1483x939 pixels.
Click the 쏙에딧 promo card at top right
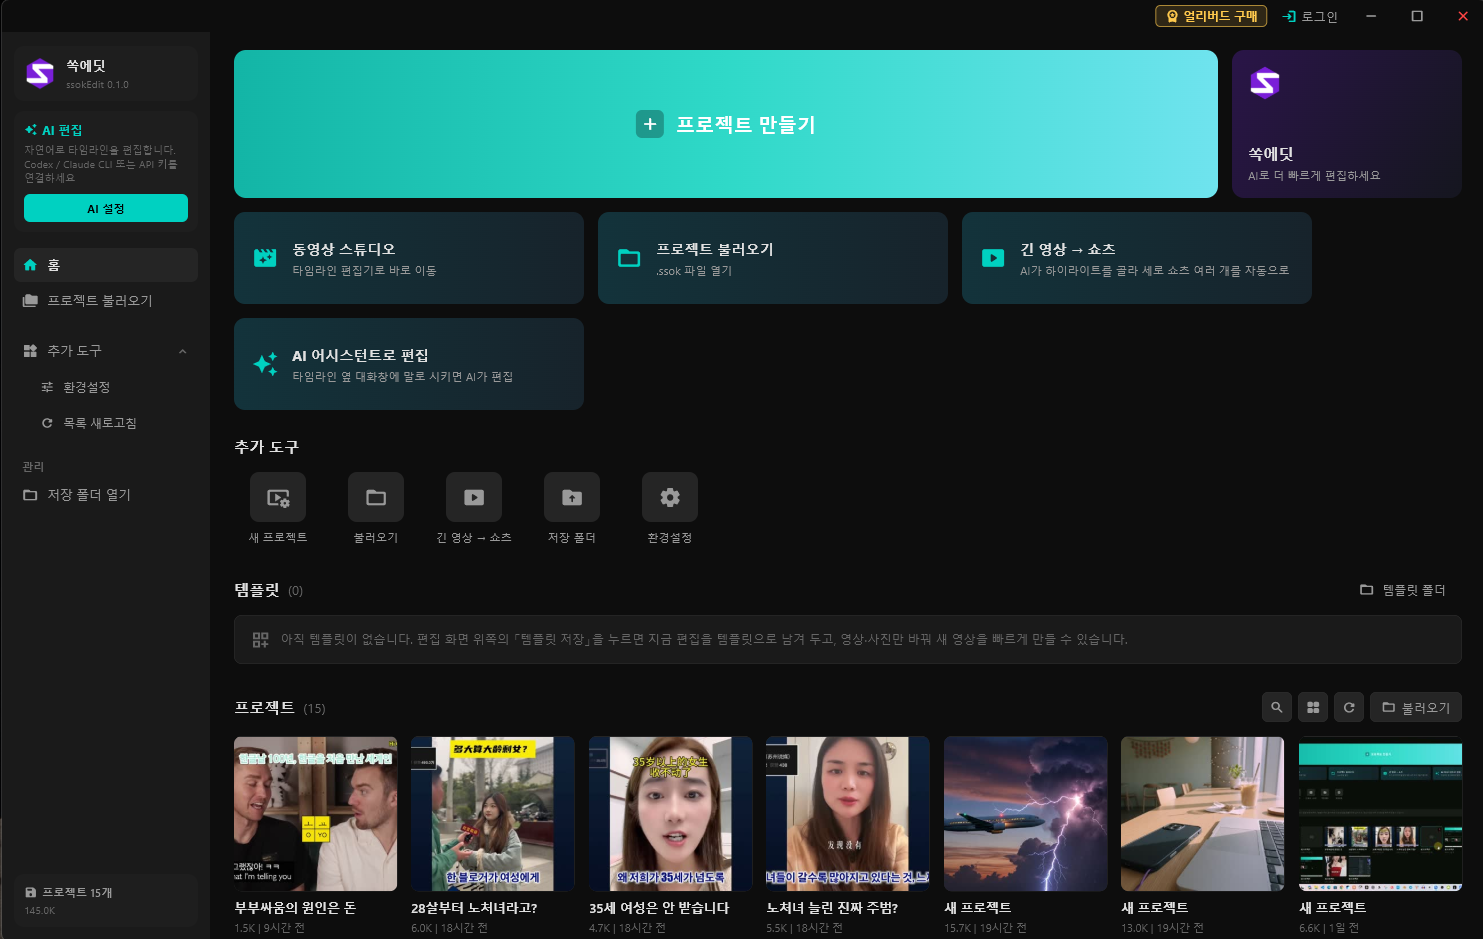tap(1347, 124)
